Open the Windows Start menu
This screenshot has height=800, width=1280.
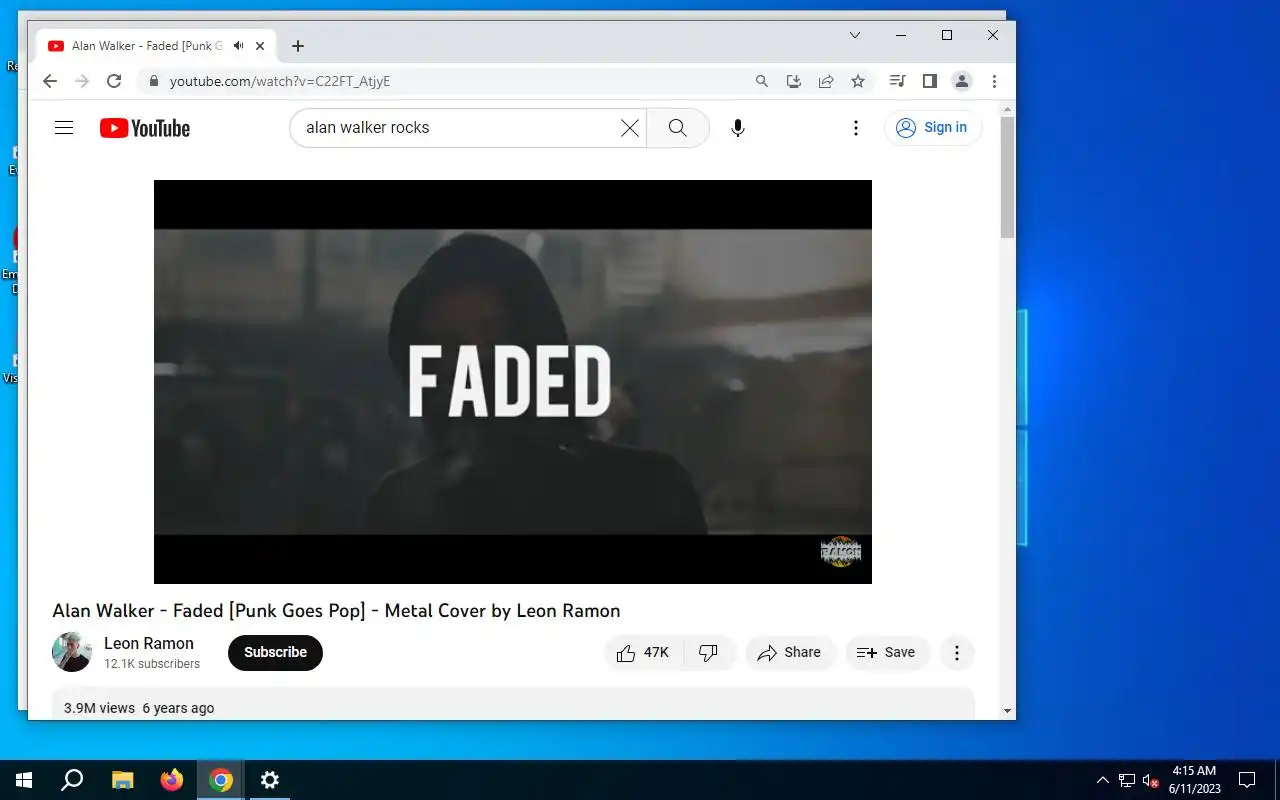[24, 780]
